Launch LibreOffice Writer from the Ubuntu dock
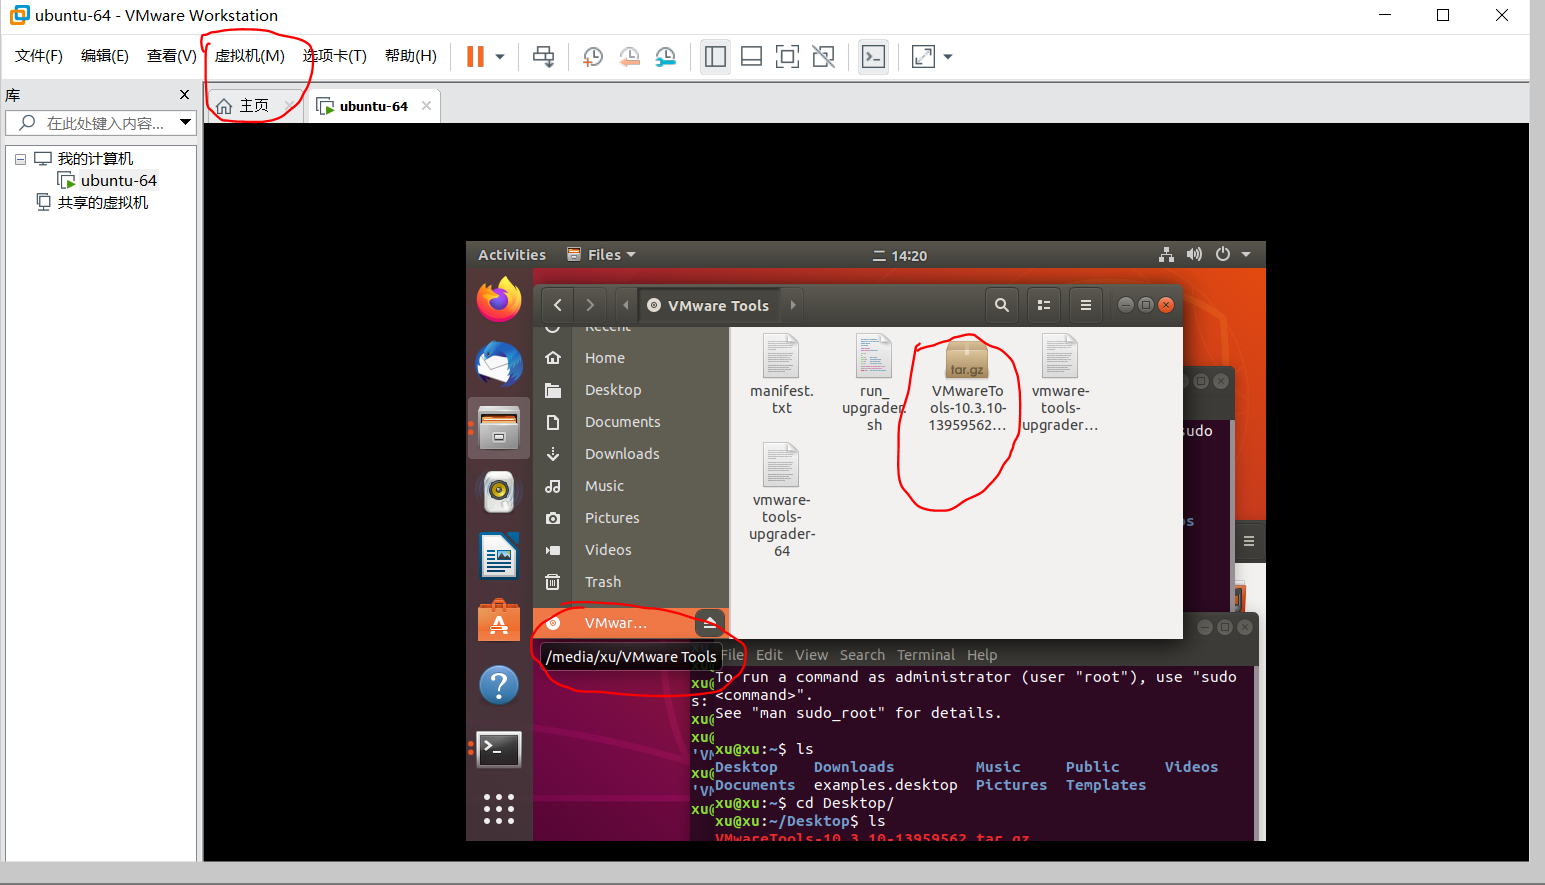1545x885 pixels. 499,556
